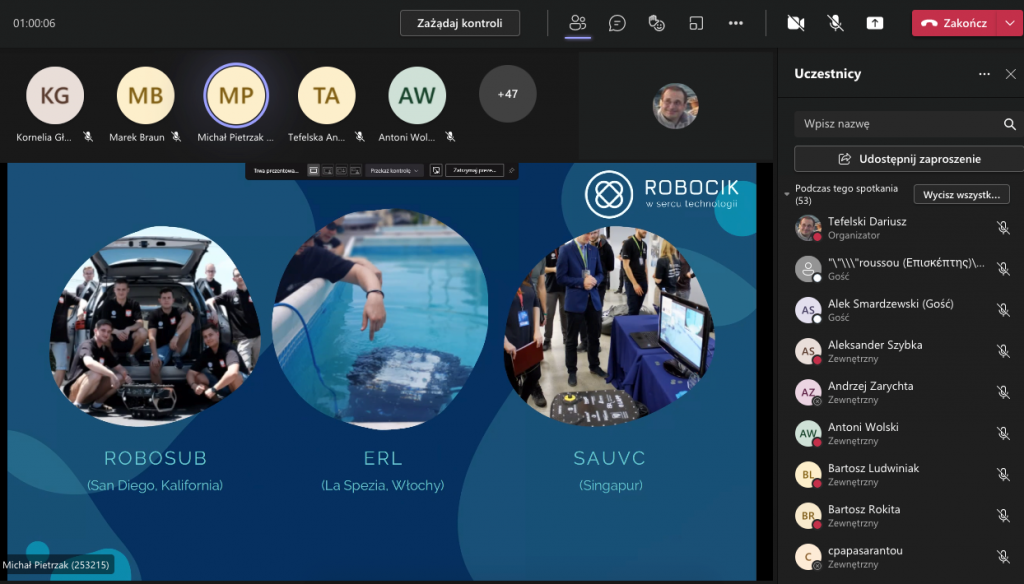Click mic icon next to roussou guest
Screen dimensions: 1024x584
(x=1004, y=268)
